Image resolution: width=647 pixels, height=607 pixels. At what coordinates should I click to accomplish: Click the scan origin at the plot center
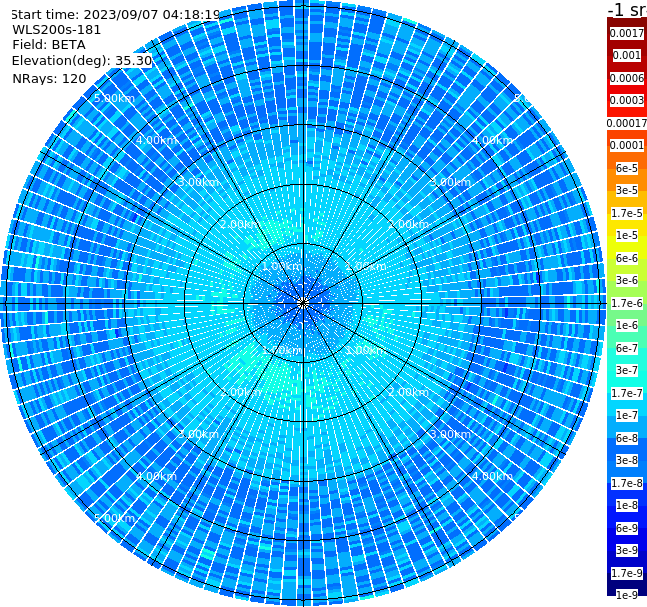[x=303, y=303]
